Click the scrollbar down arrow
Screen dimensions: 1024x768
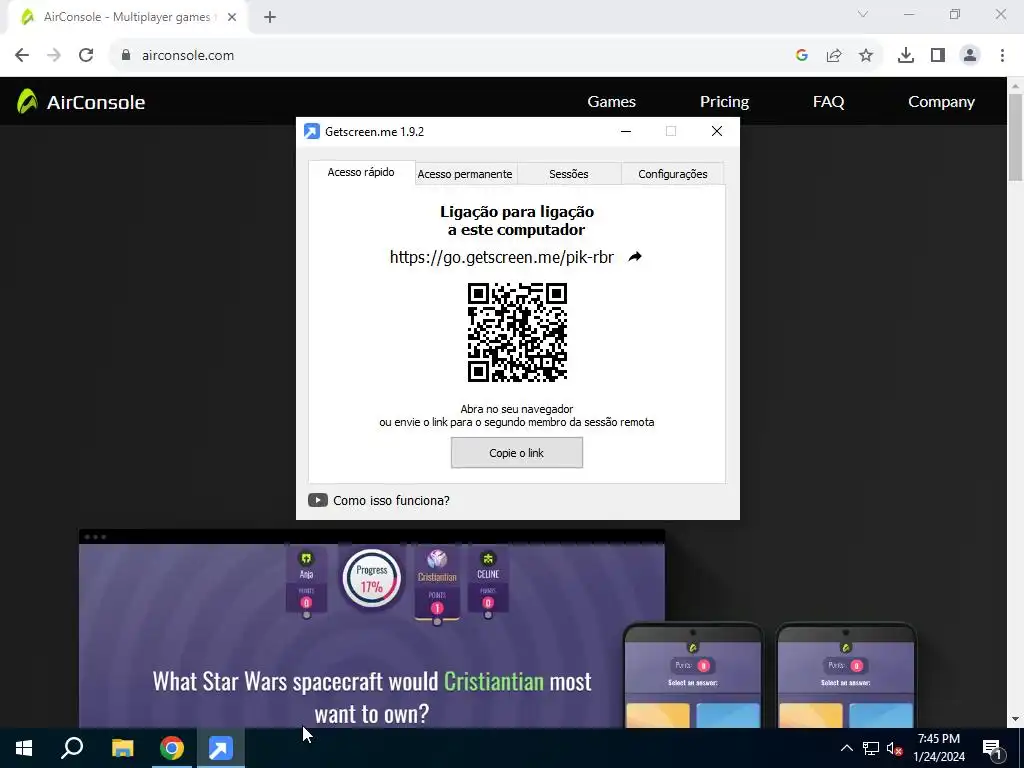[1016, 719]
